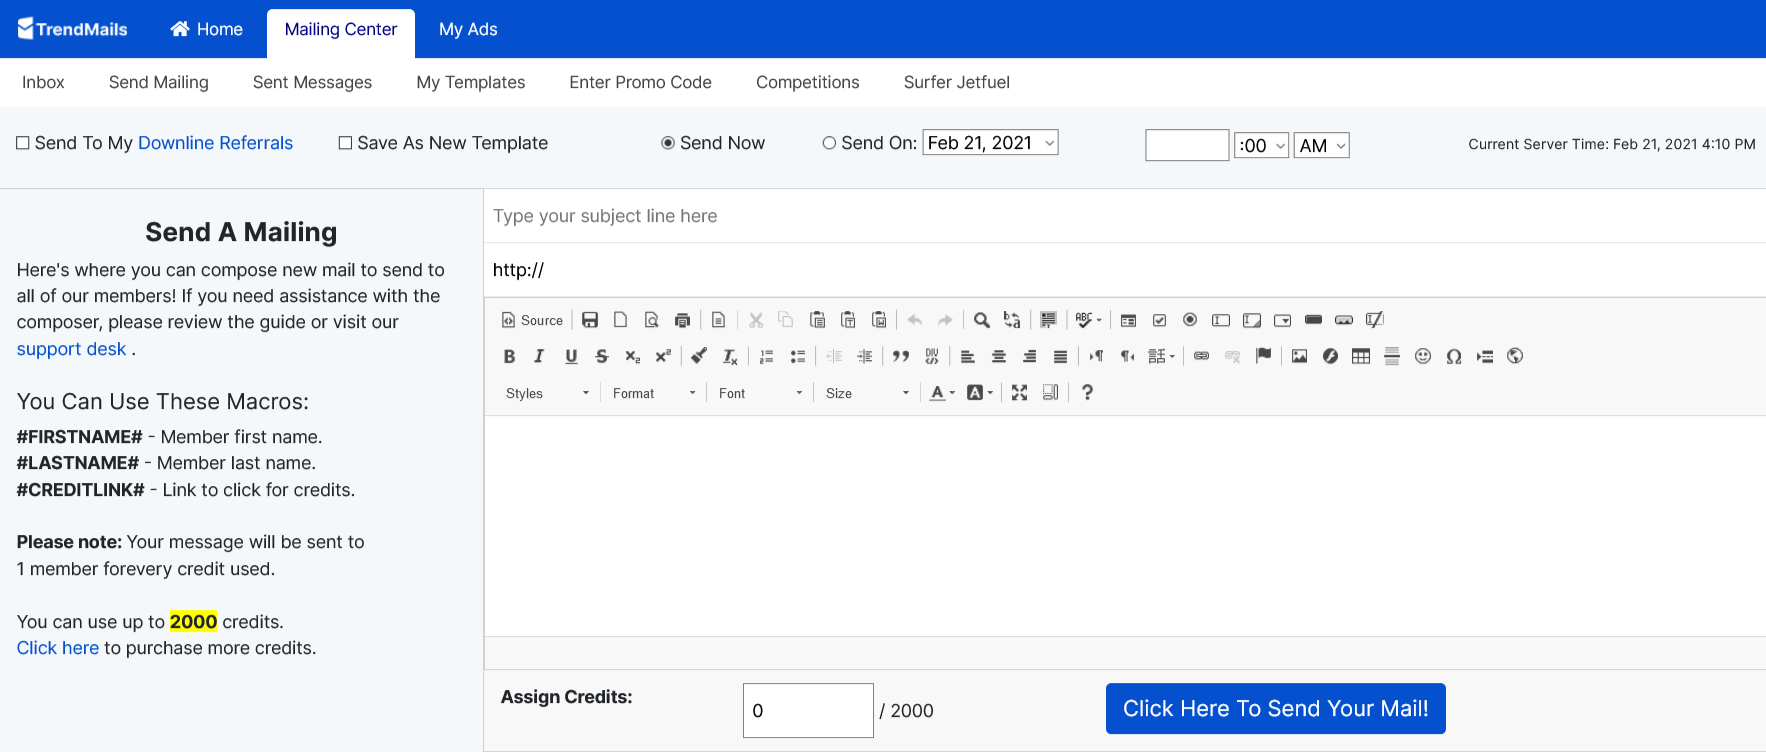Insert a smiley emoticon
The height and width of the screenshot is (752, 1766).
[1423, 356]
